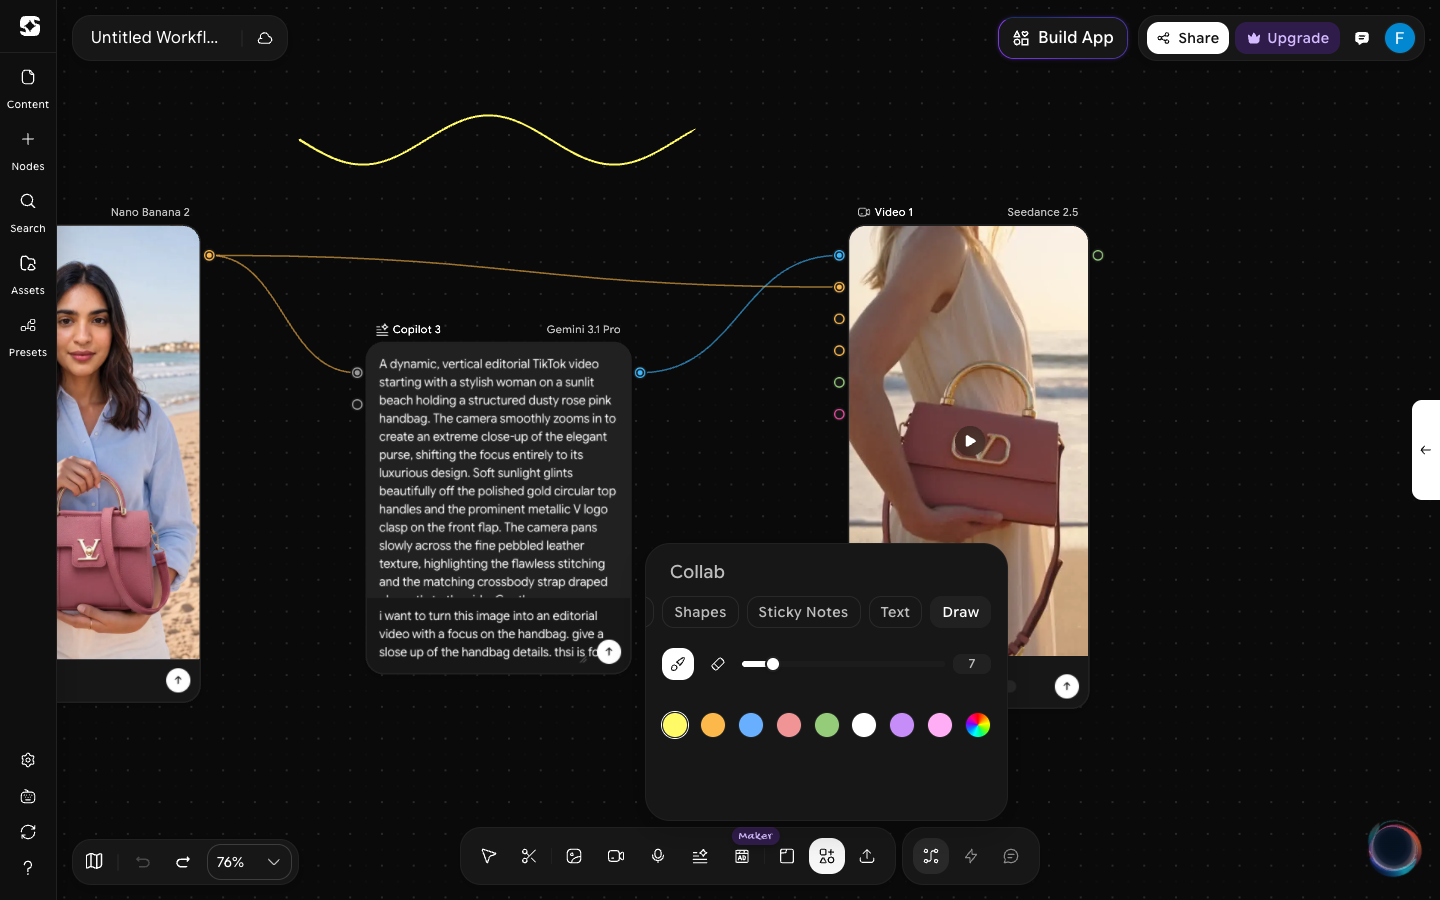Choose the blue color swatch

(751, 725)
